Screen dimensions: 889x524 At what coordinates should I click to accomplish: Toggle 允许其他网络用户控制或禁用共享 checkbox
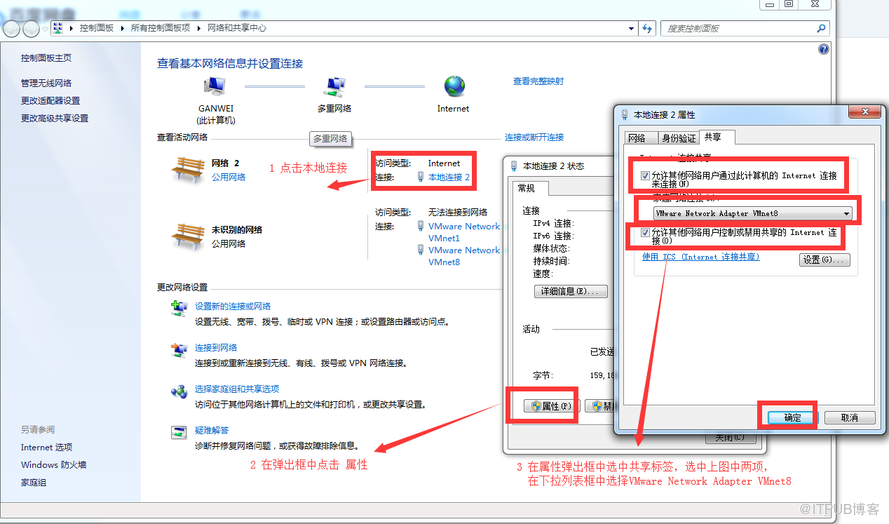pyautogui.click(x=645, y=233)
